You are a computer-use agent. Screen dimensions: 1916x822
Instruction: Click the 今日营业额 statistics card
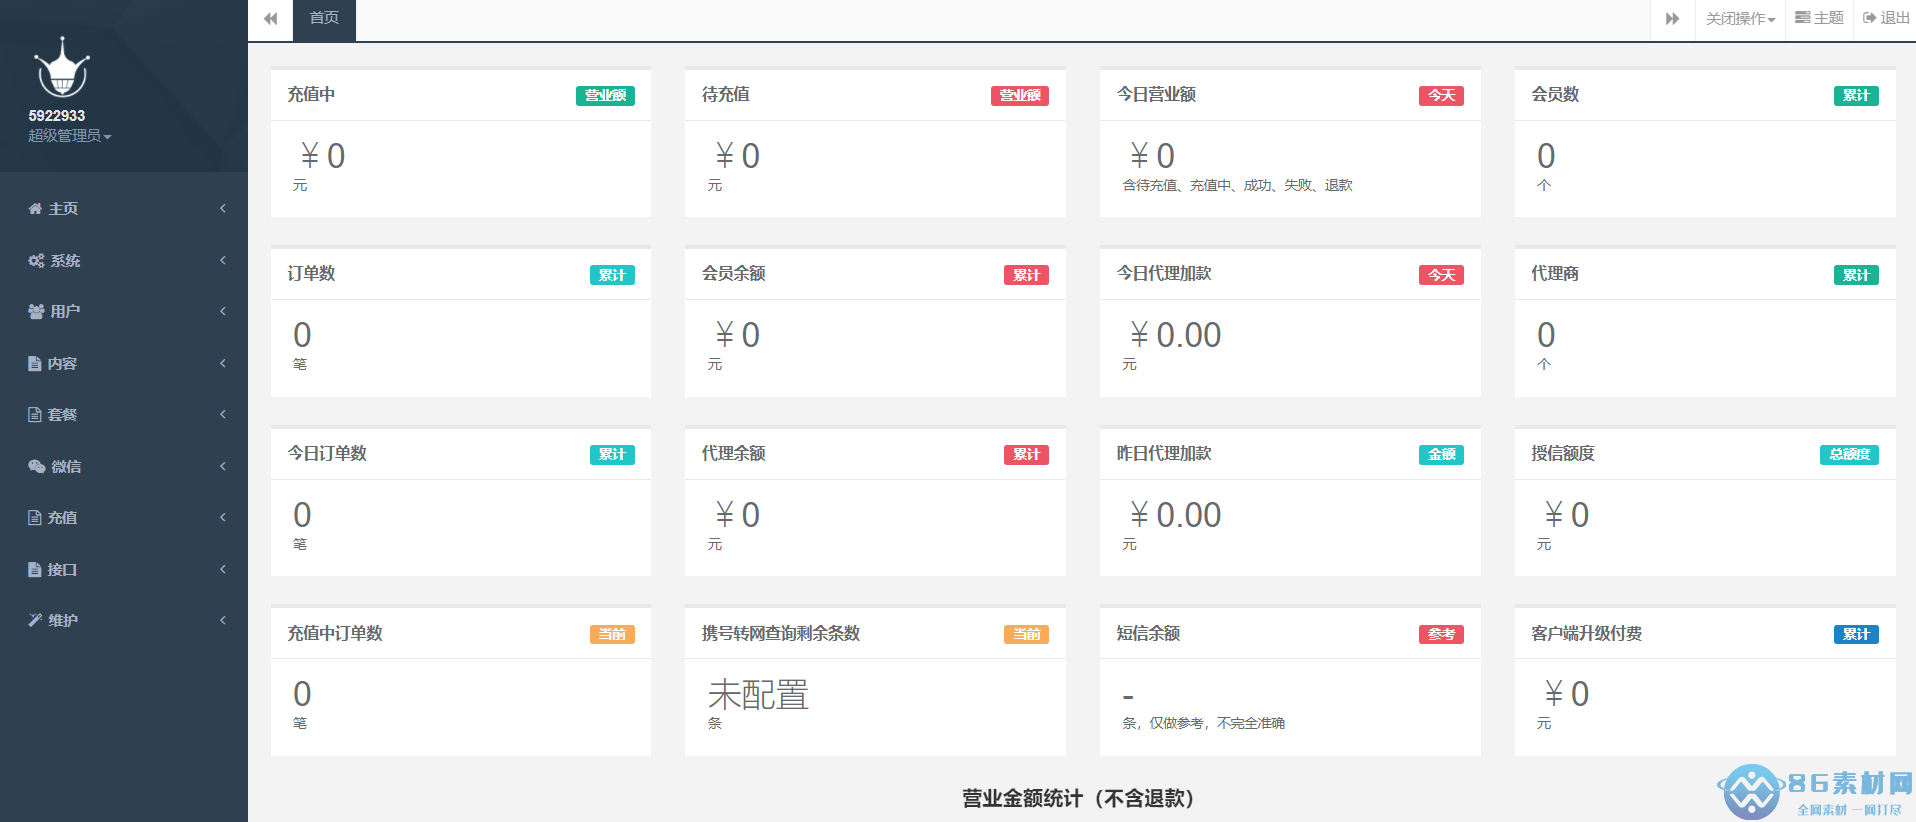[1289, 143]
